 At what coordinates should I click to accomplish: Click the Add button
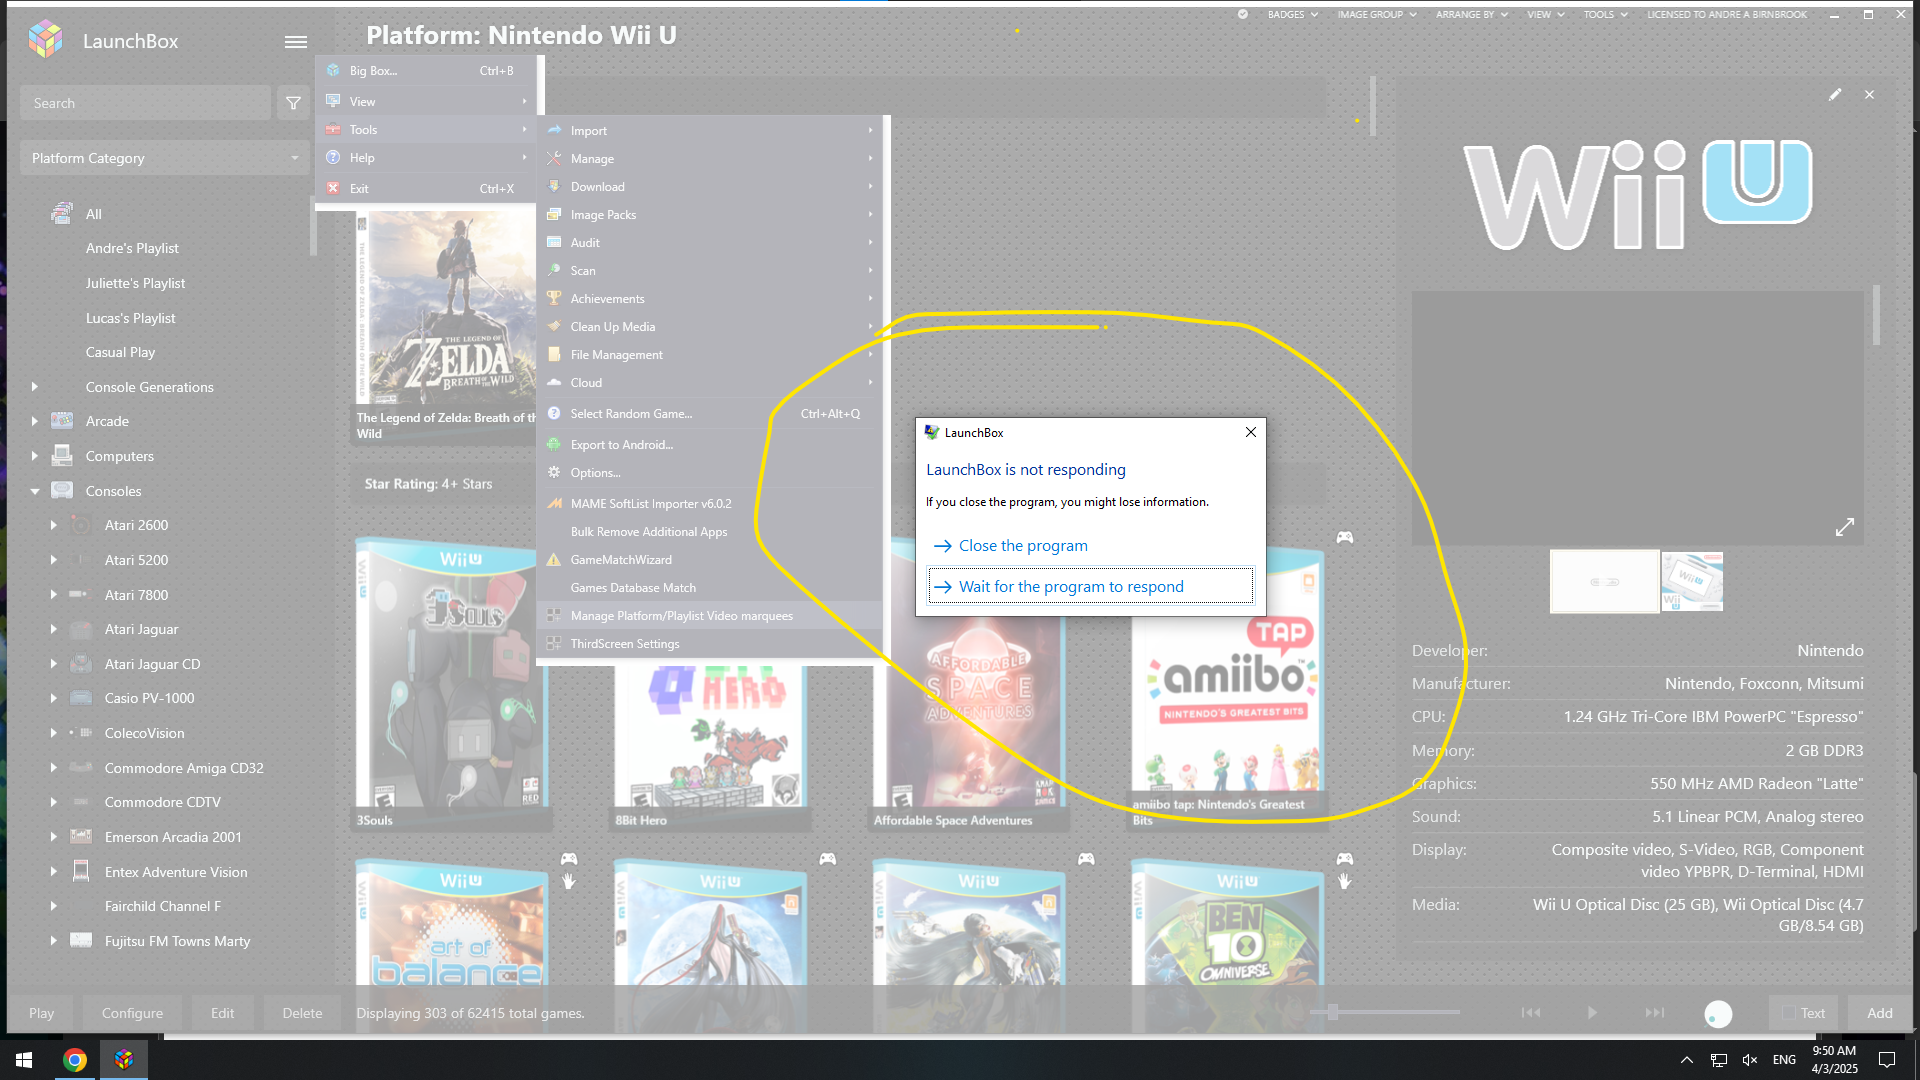pyautogui.click(x=1880, y=1013)
